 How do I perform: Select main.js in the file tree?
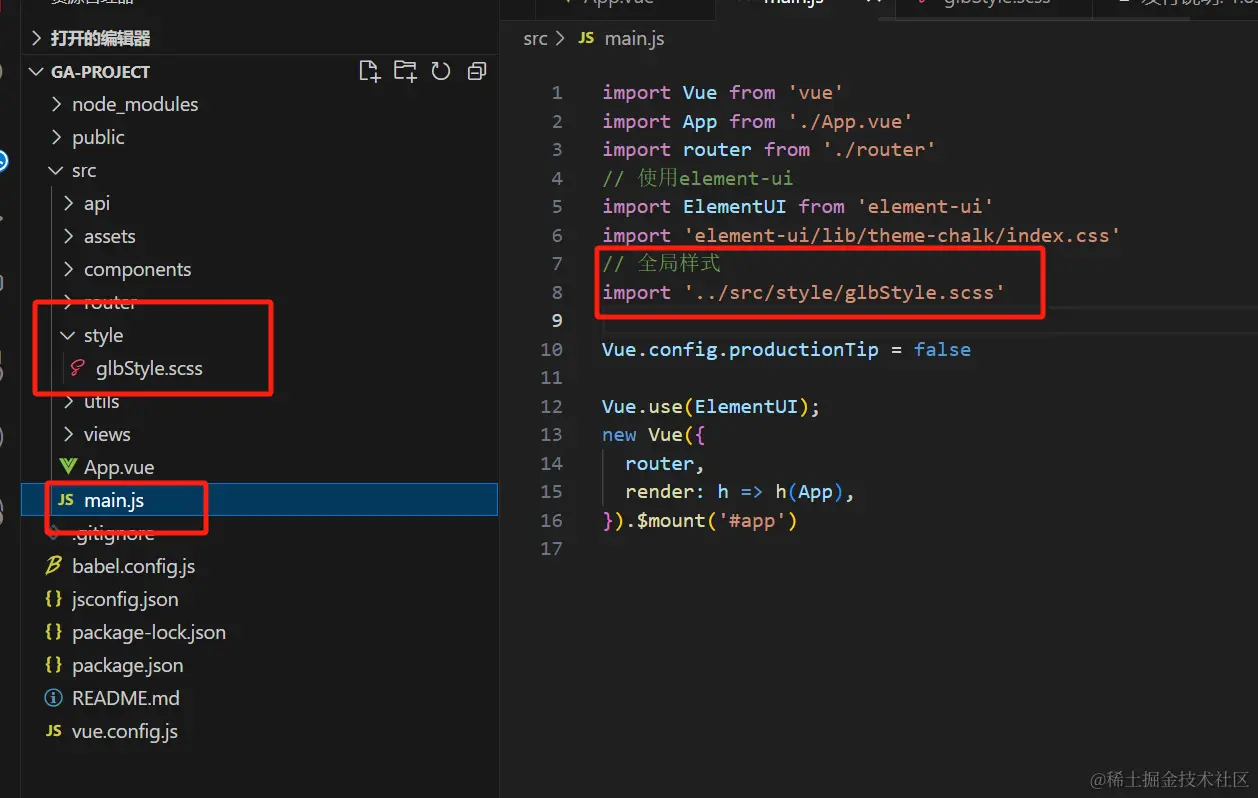[259, 500]
